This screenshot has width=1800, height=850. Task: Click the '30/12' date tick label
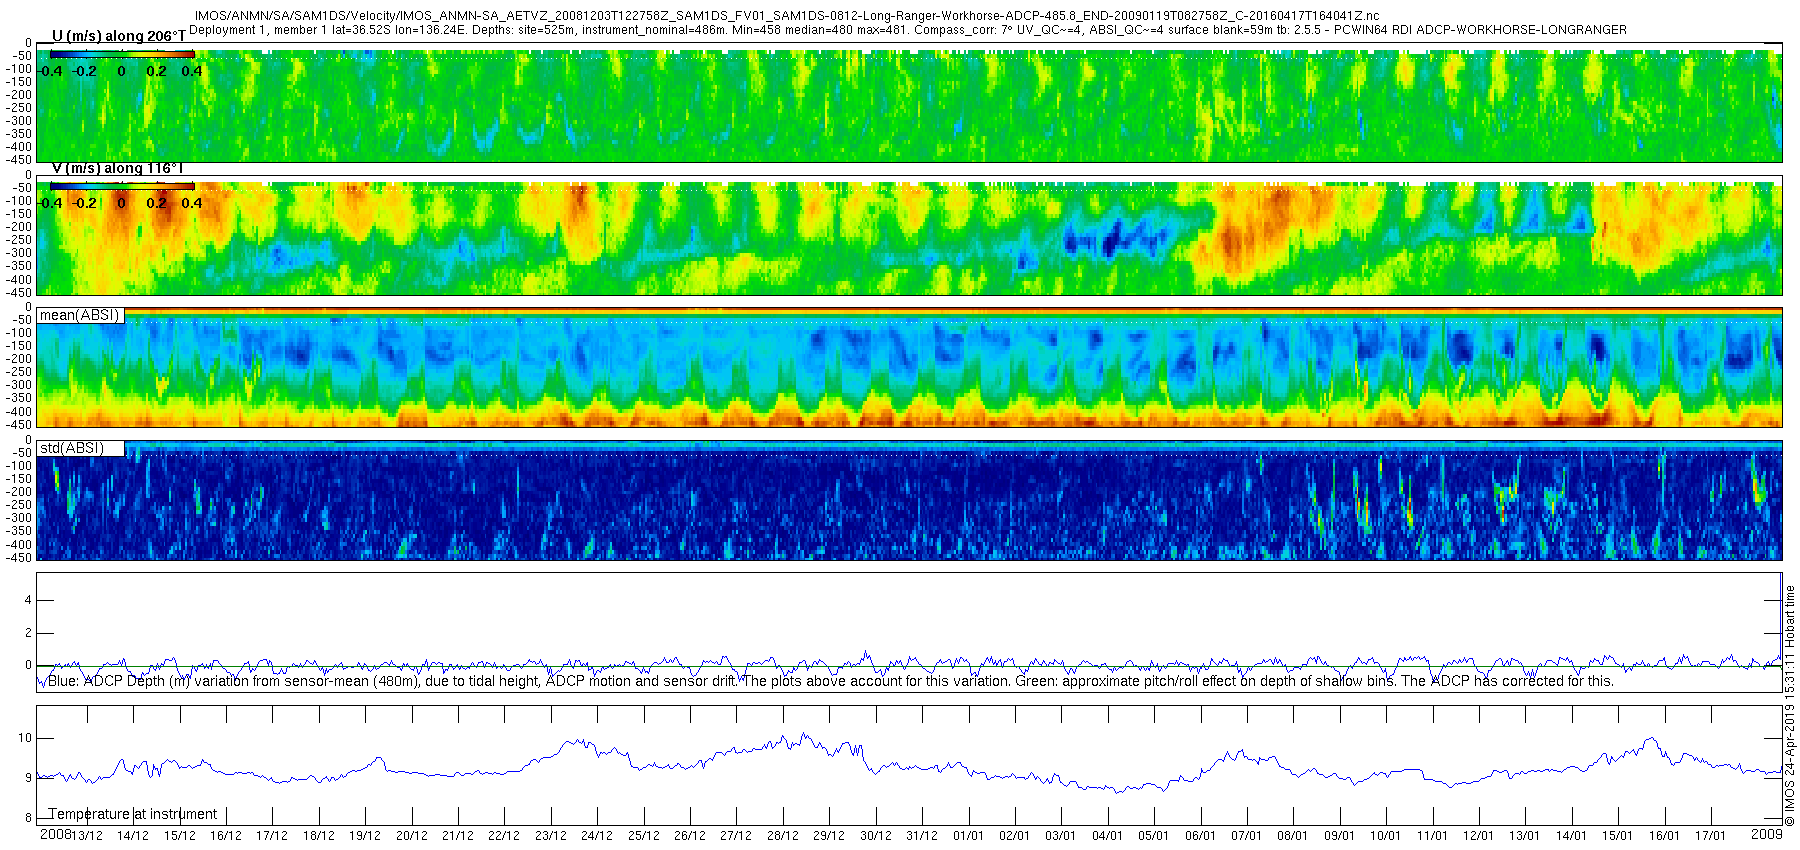[876, 836]
